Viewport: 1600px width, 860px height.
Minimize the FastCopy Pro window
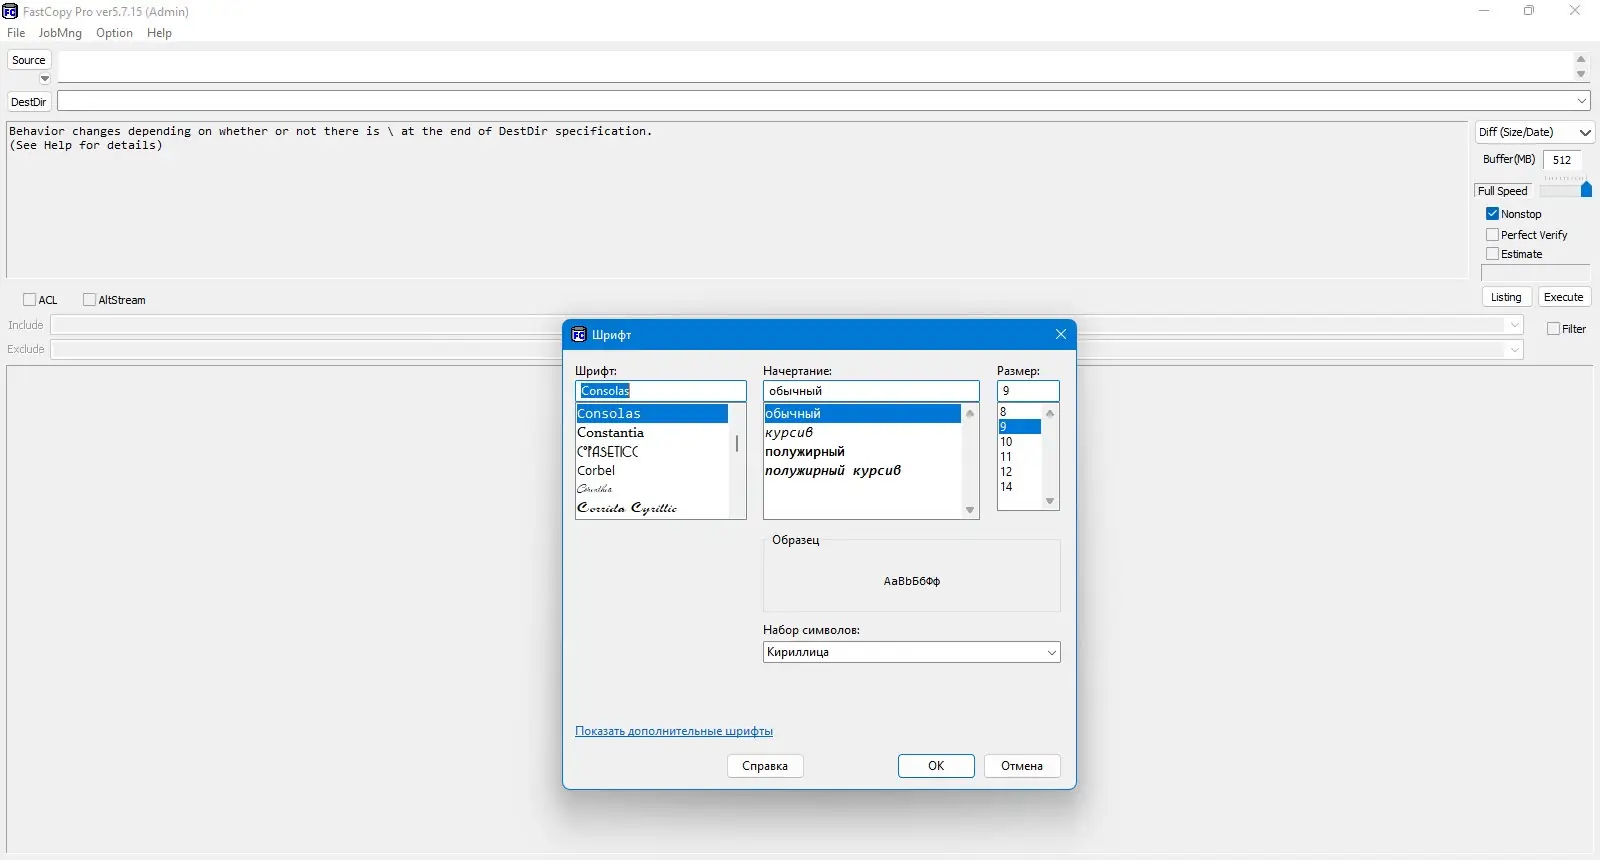(1484, 11)
